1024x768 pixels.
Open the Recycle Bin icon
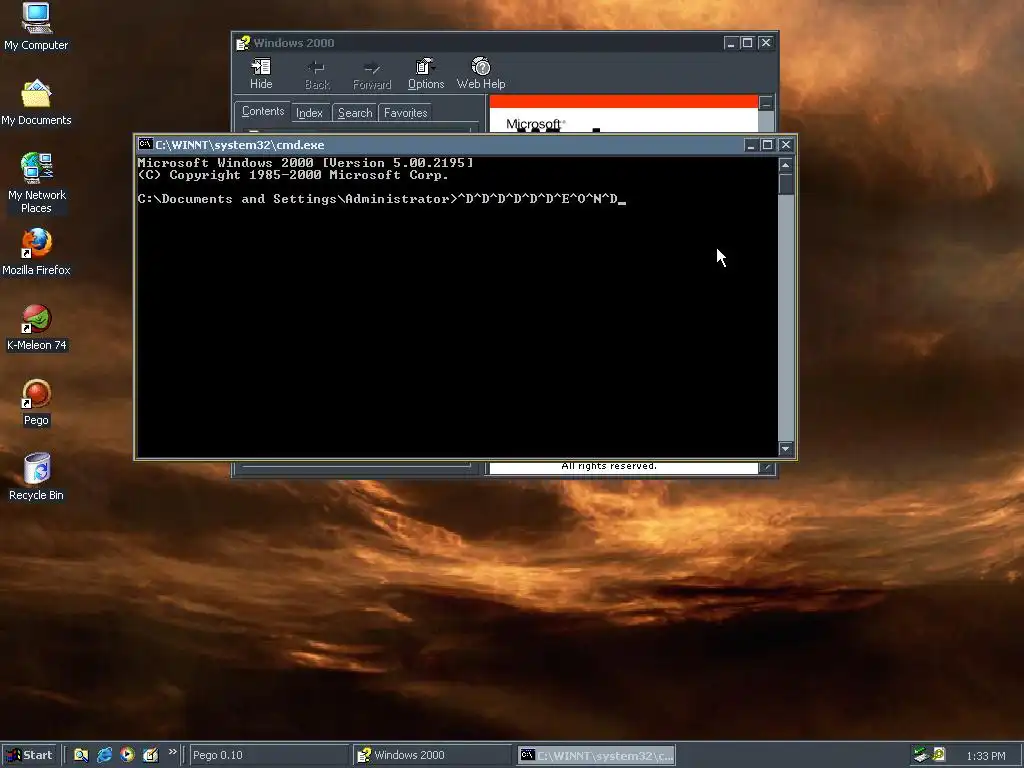tap(36, 477)
